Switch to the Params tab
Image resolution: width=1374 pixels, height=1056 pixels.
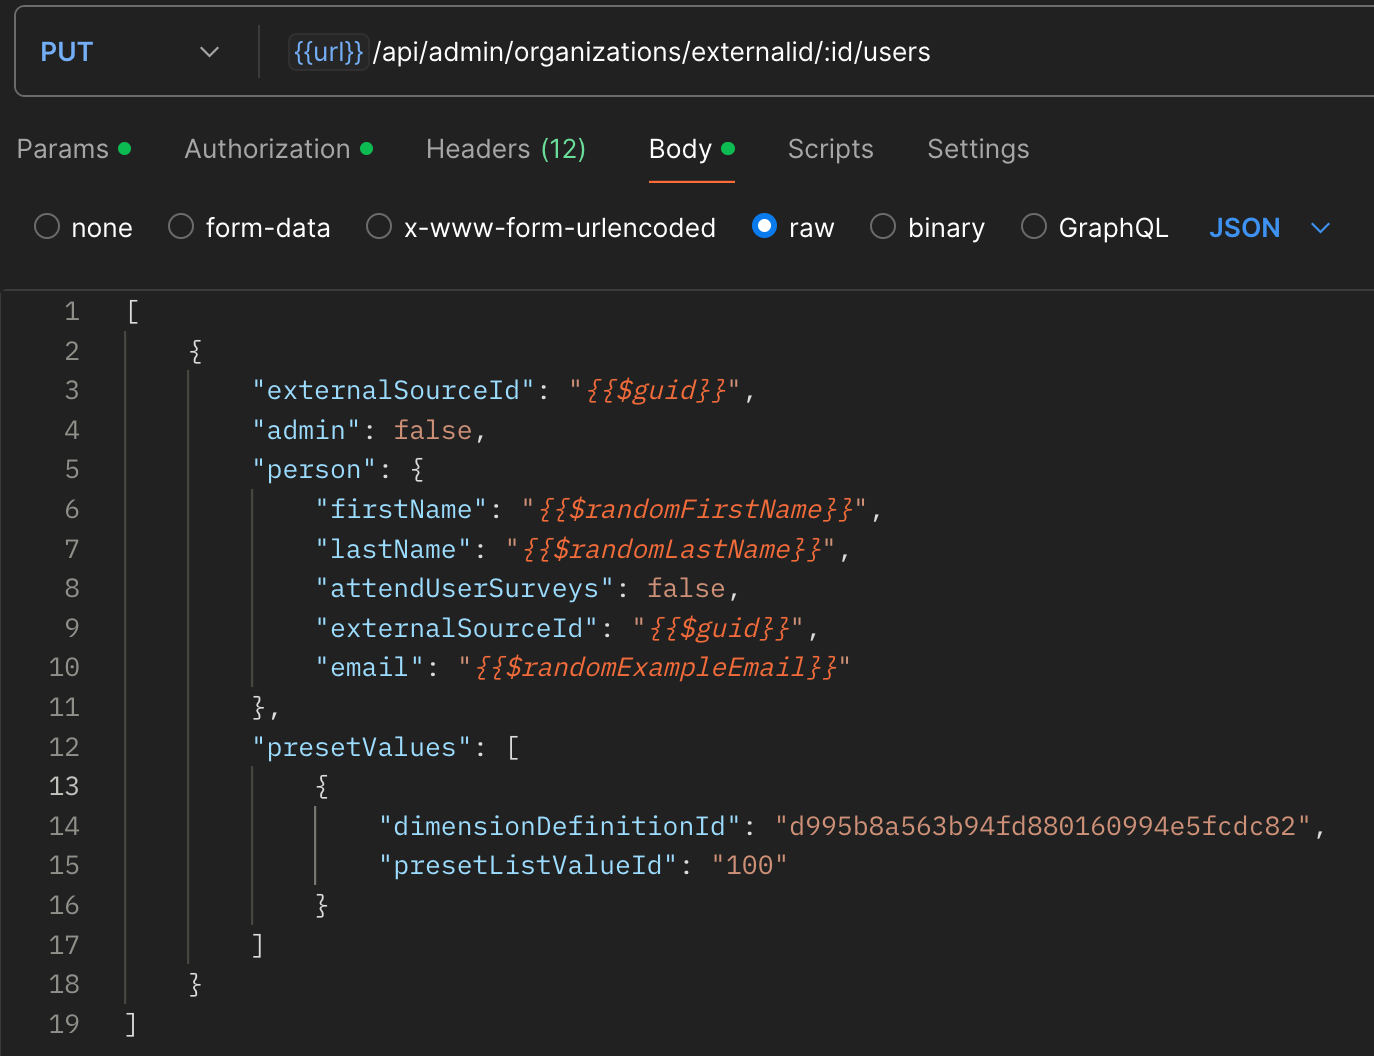74,149
